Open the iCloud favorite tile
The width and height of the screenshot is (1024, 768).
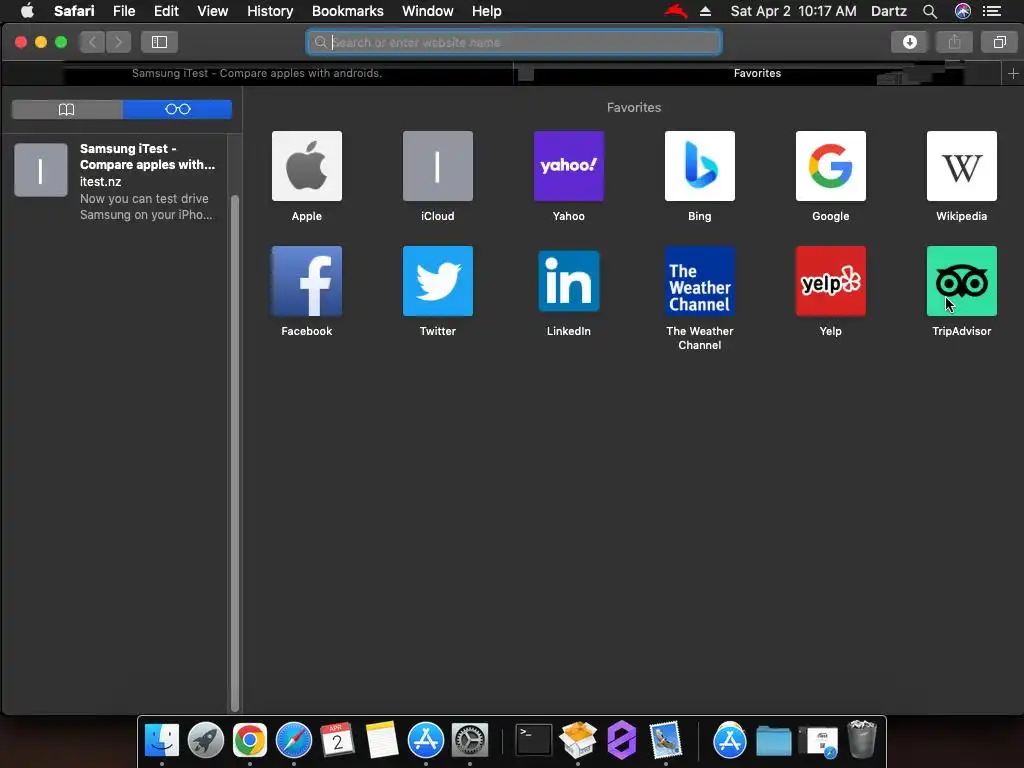[x=438, y=166]
